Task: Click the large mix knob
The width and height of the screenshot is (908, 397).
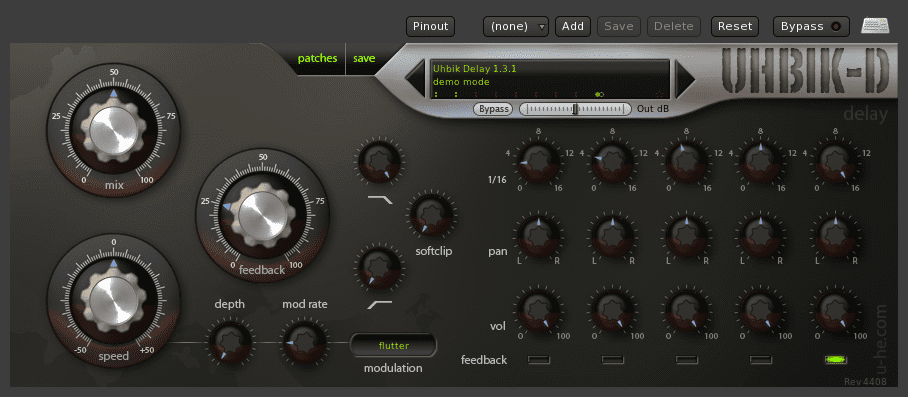Action: [114, 130]
